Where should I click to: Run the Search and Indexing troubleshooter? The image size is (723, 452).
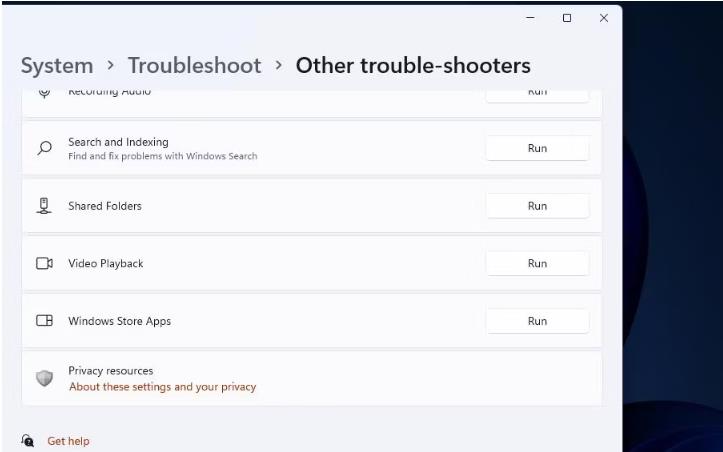[537, 148]
